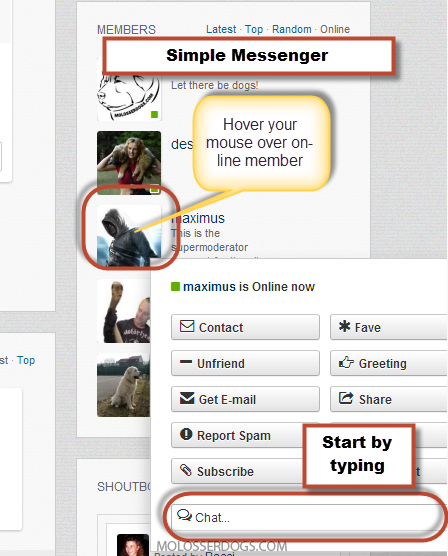This screenshot has height=556, width=448.
Task: Click the solid envelope Get E-mail icon
Action: coord(187,398)
